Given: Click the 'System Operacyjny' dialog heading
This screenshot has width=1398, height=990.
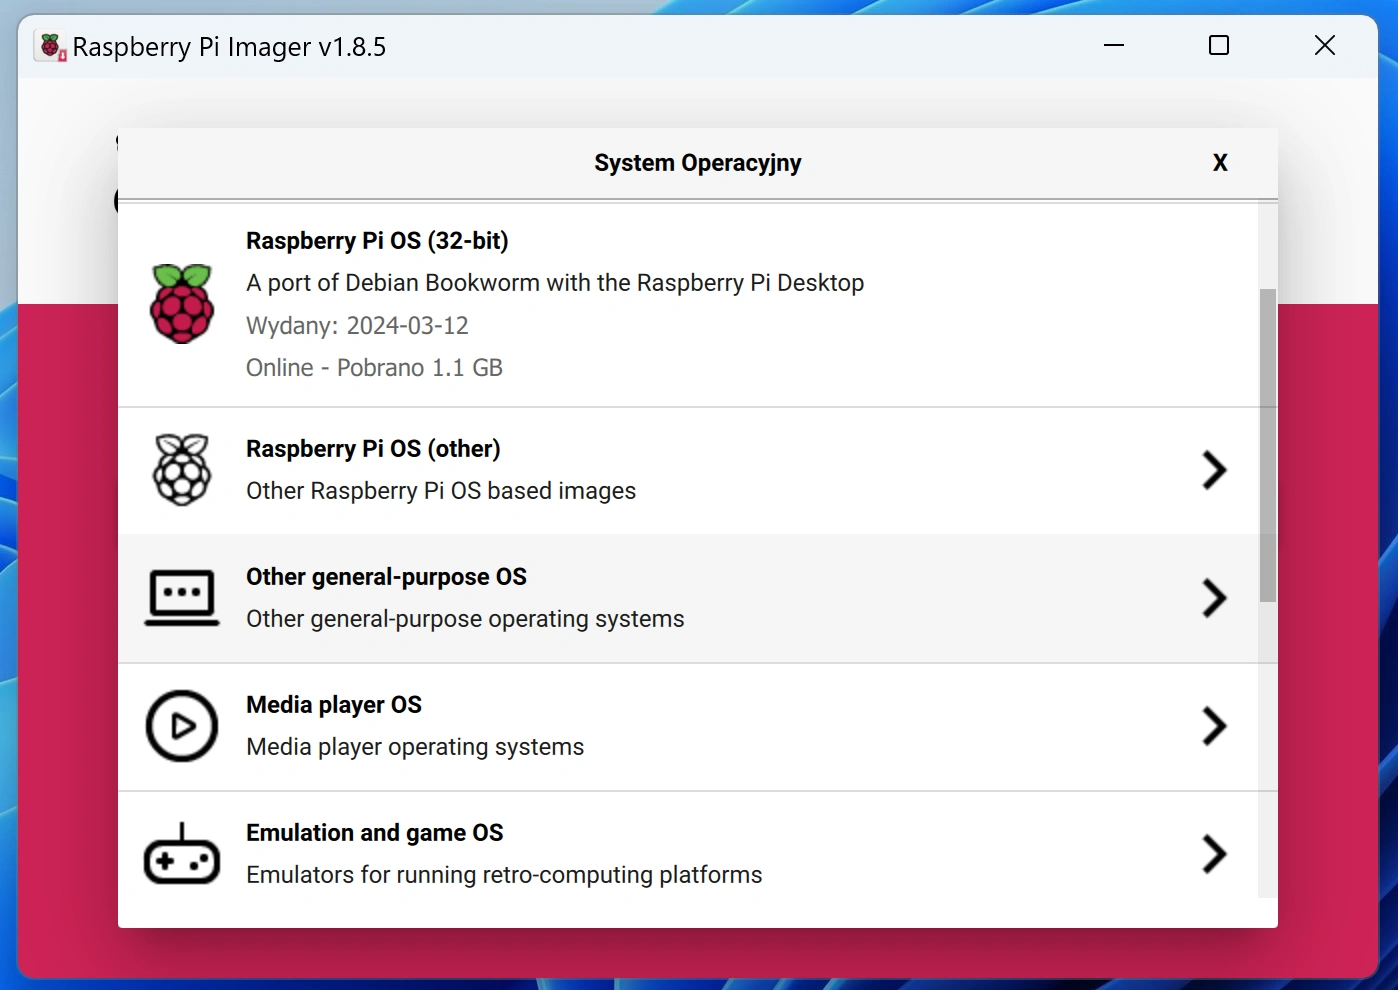Looking at the screenshot, I should point(698,163).
